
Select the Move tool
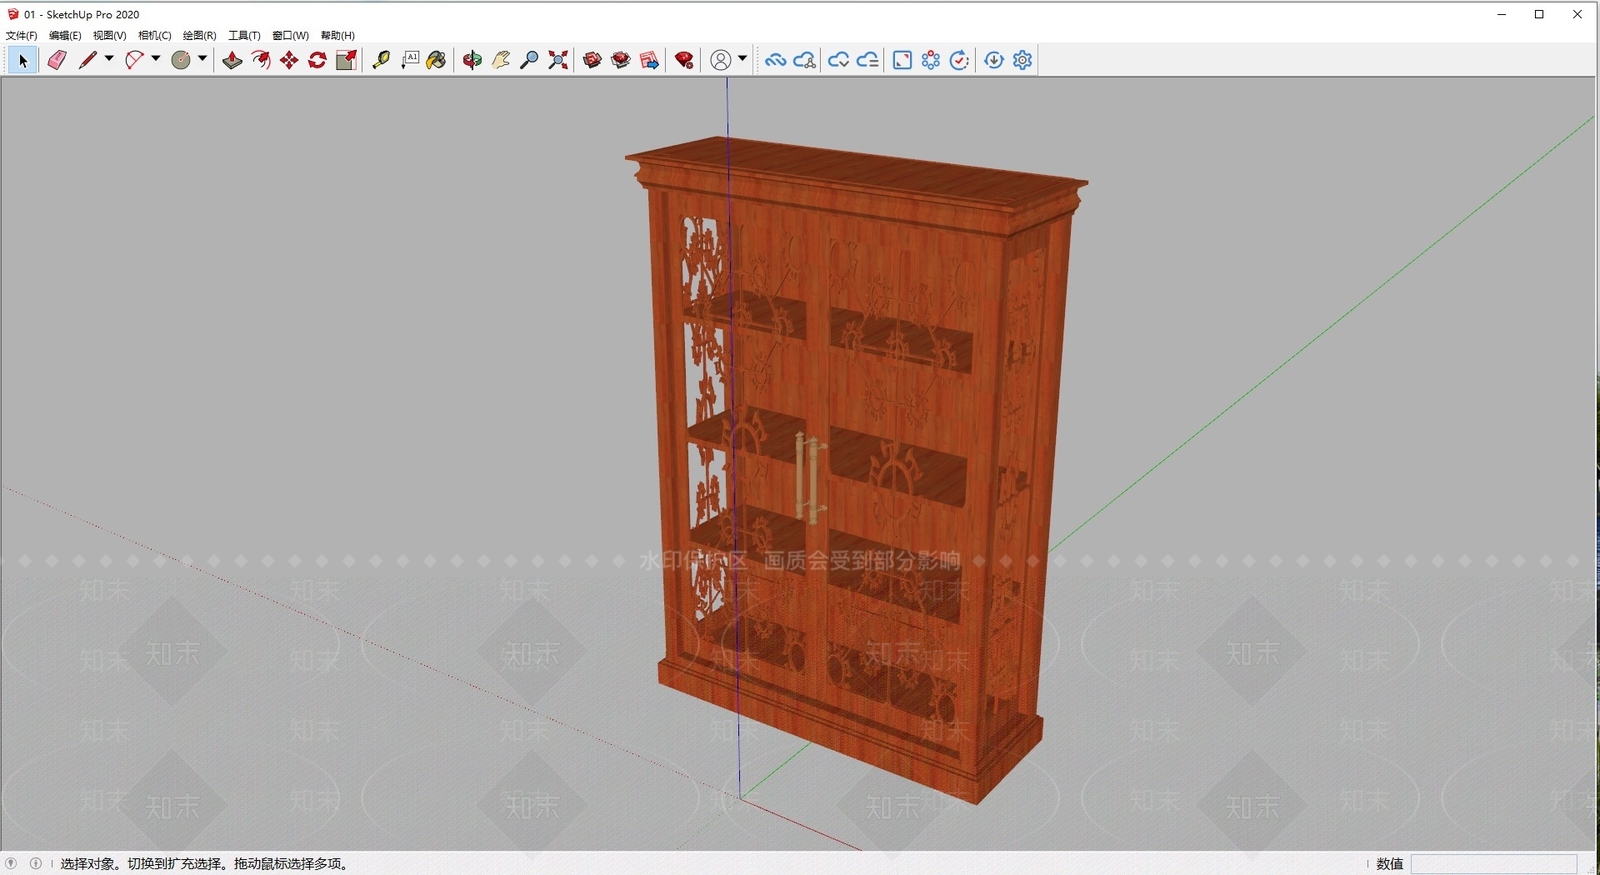(x=289, y=61)
